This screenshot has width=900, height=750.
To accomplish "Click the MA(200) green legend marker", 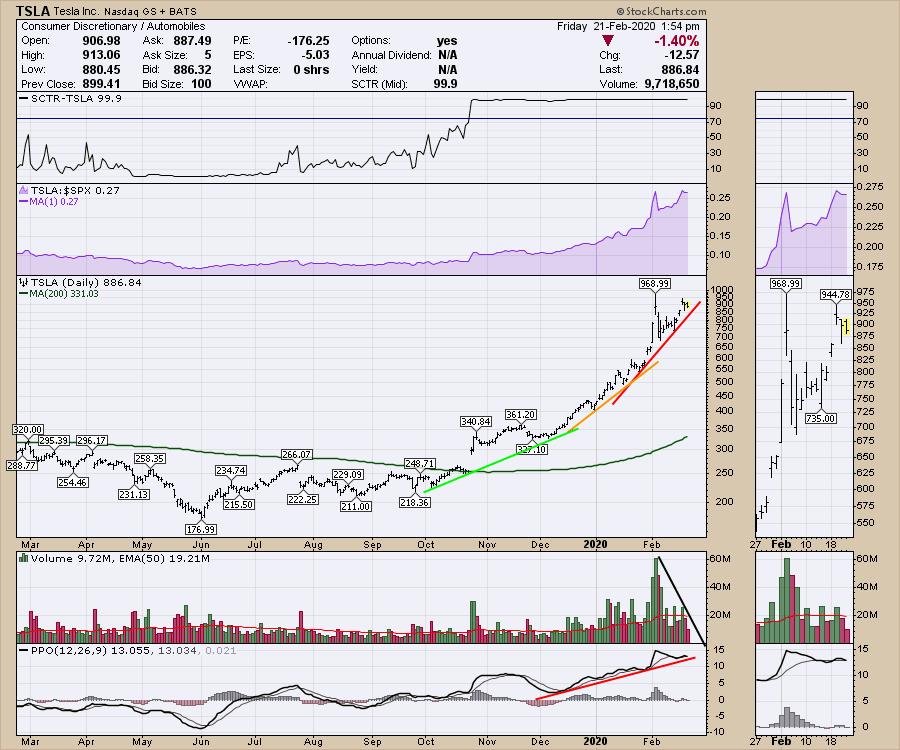I will (22, 293).
